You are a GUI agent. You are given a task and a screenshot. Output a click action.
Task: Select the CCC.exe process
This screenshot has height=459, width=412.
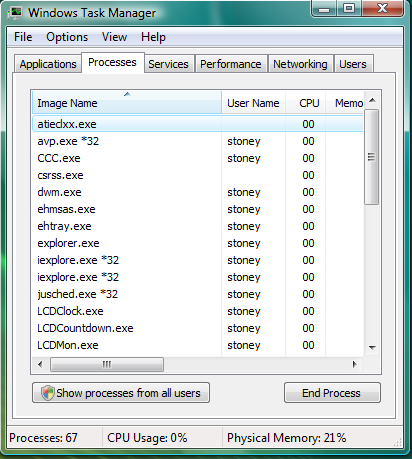click(198, 158)
